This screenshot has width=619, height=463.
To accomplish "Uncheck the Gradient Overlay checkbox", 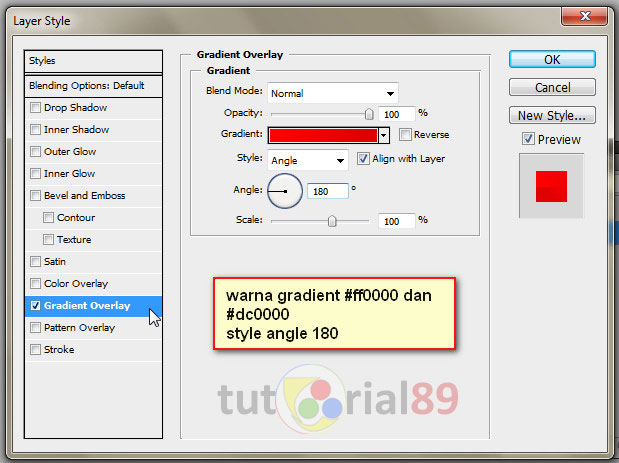I will (x=35, y=306).
